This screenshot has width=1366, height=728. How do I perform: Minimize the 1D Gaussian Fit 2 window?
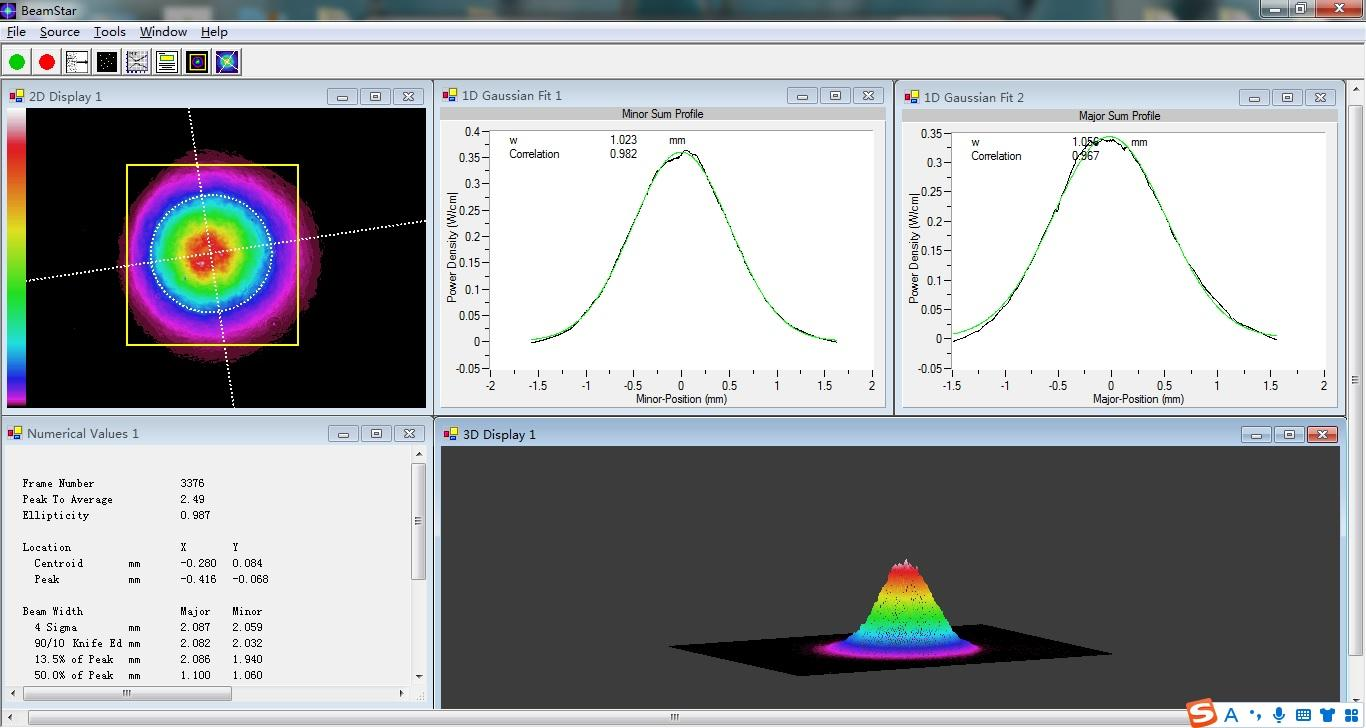tap(1254, 98)
